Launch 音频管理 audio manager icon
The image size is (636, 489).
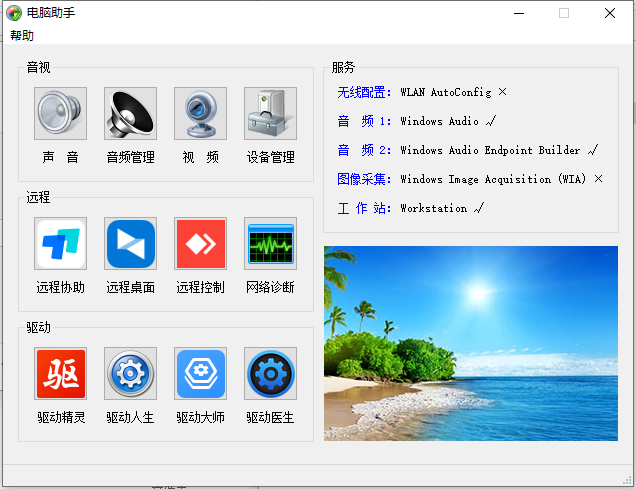point(130,113)
